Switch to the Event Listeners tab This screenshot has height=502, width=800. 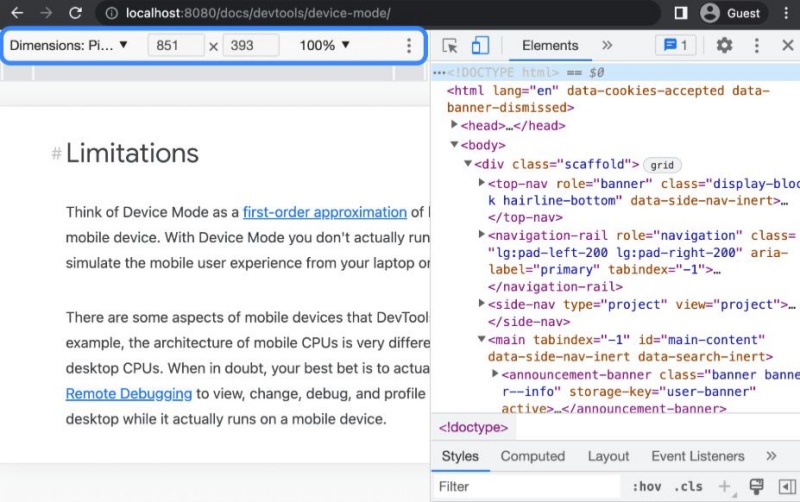pos(697,456)
